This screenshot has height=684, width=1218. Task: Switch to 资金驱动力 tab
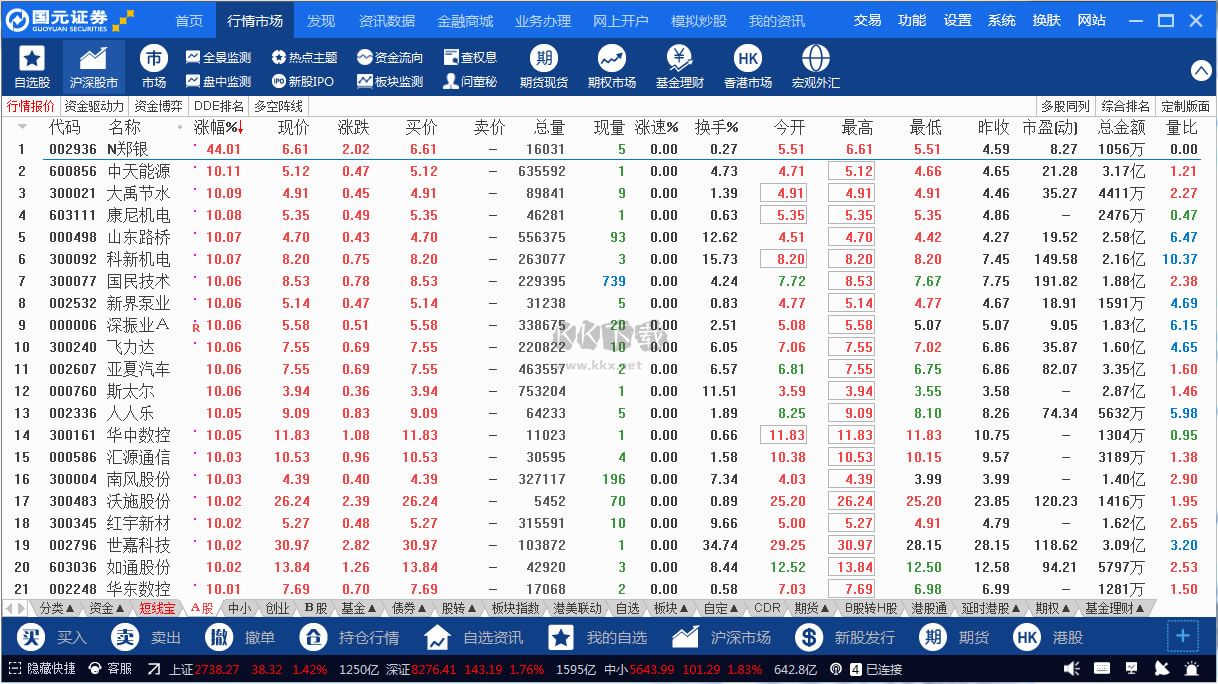pyautogui.click(x=95, y=106)
